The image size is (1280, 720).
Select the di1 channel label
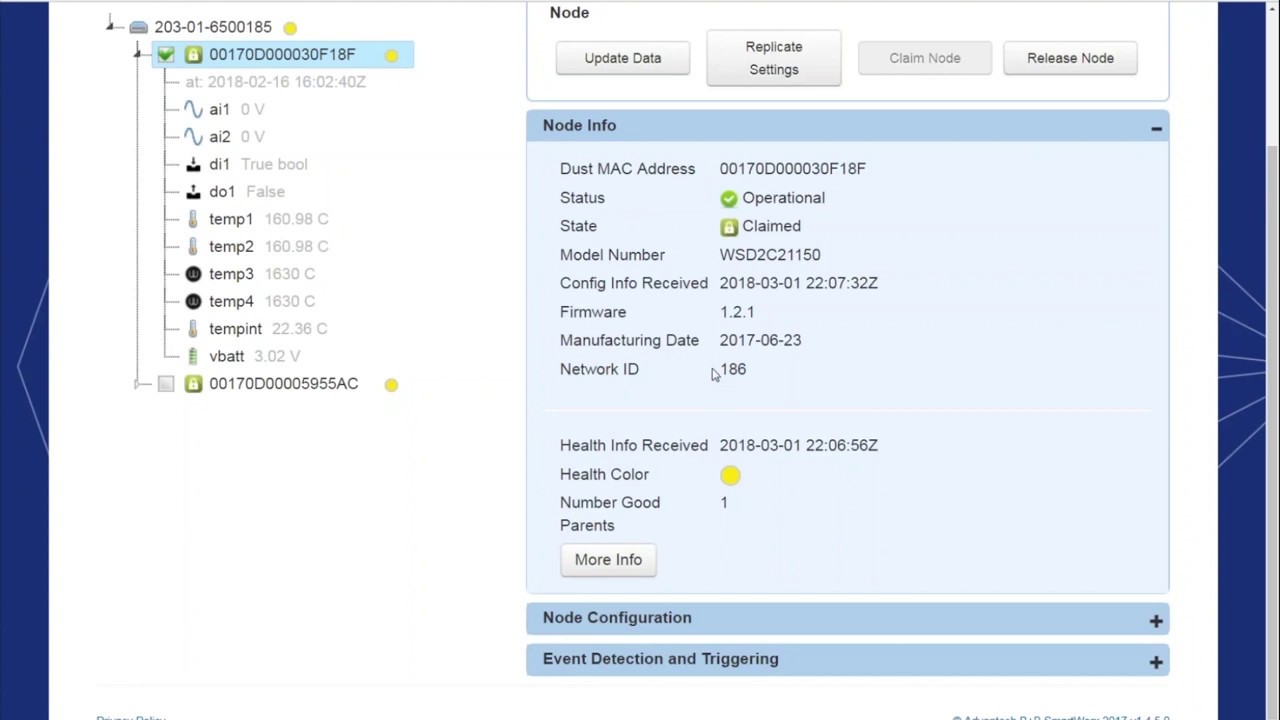[219, 164]
